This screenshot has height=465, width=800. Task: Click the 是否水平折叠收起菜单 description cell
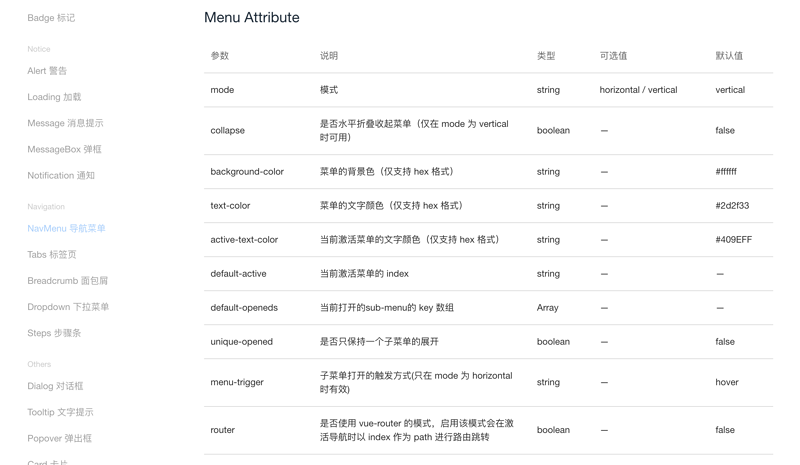414,131
